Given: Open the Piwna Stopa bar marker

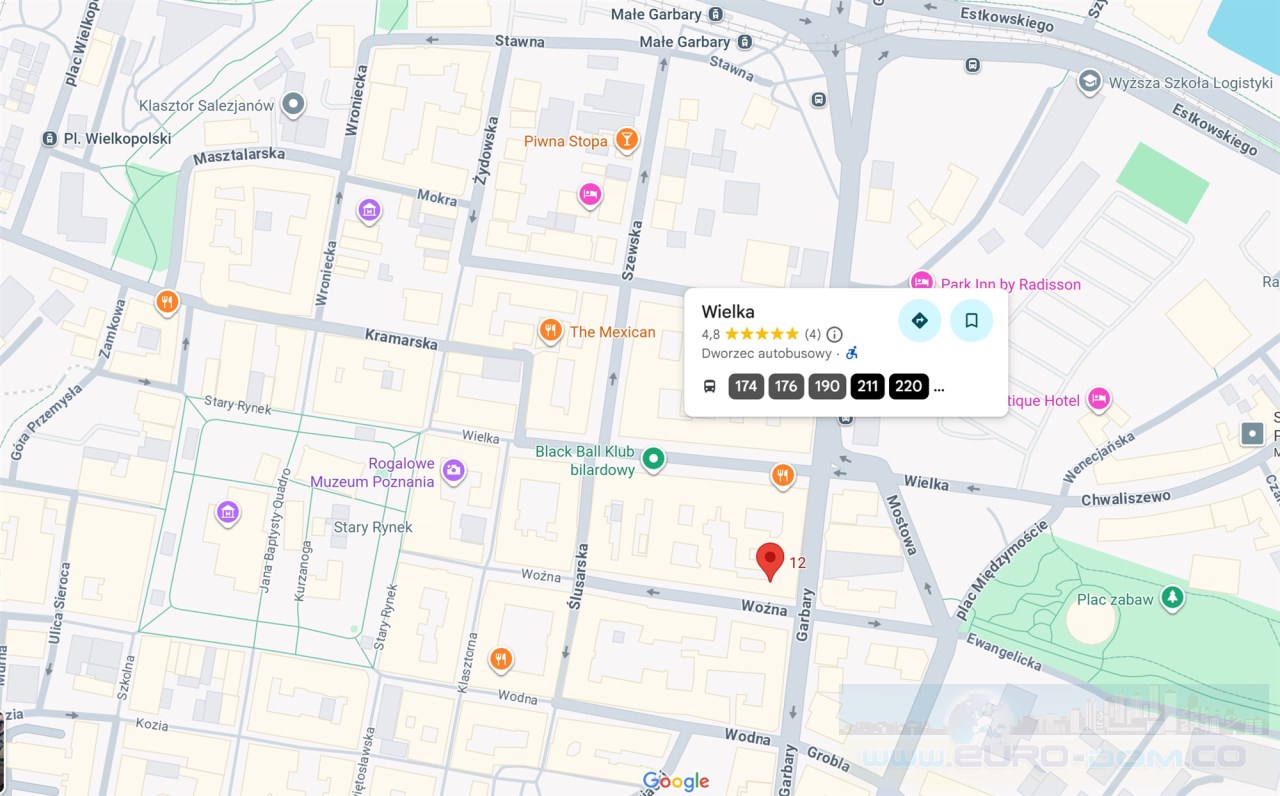Looking at the screenshot, I should tap(626, 140).
